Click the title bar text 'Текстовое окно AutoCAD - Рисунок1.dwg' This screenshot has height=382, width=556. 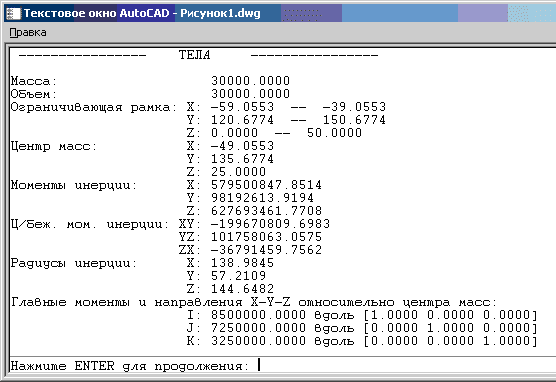click(x=142, y=13)
